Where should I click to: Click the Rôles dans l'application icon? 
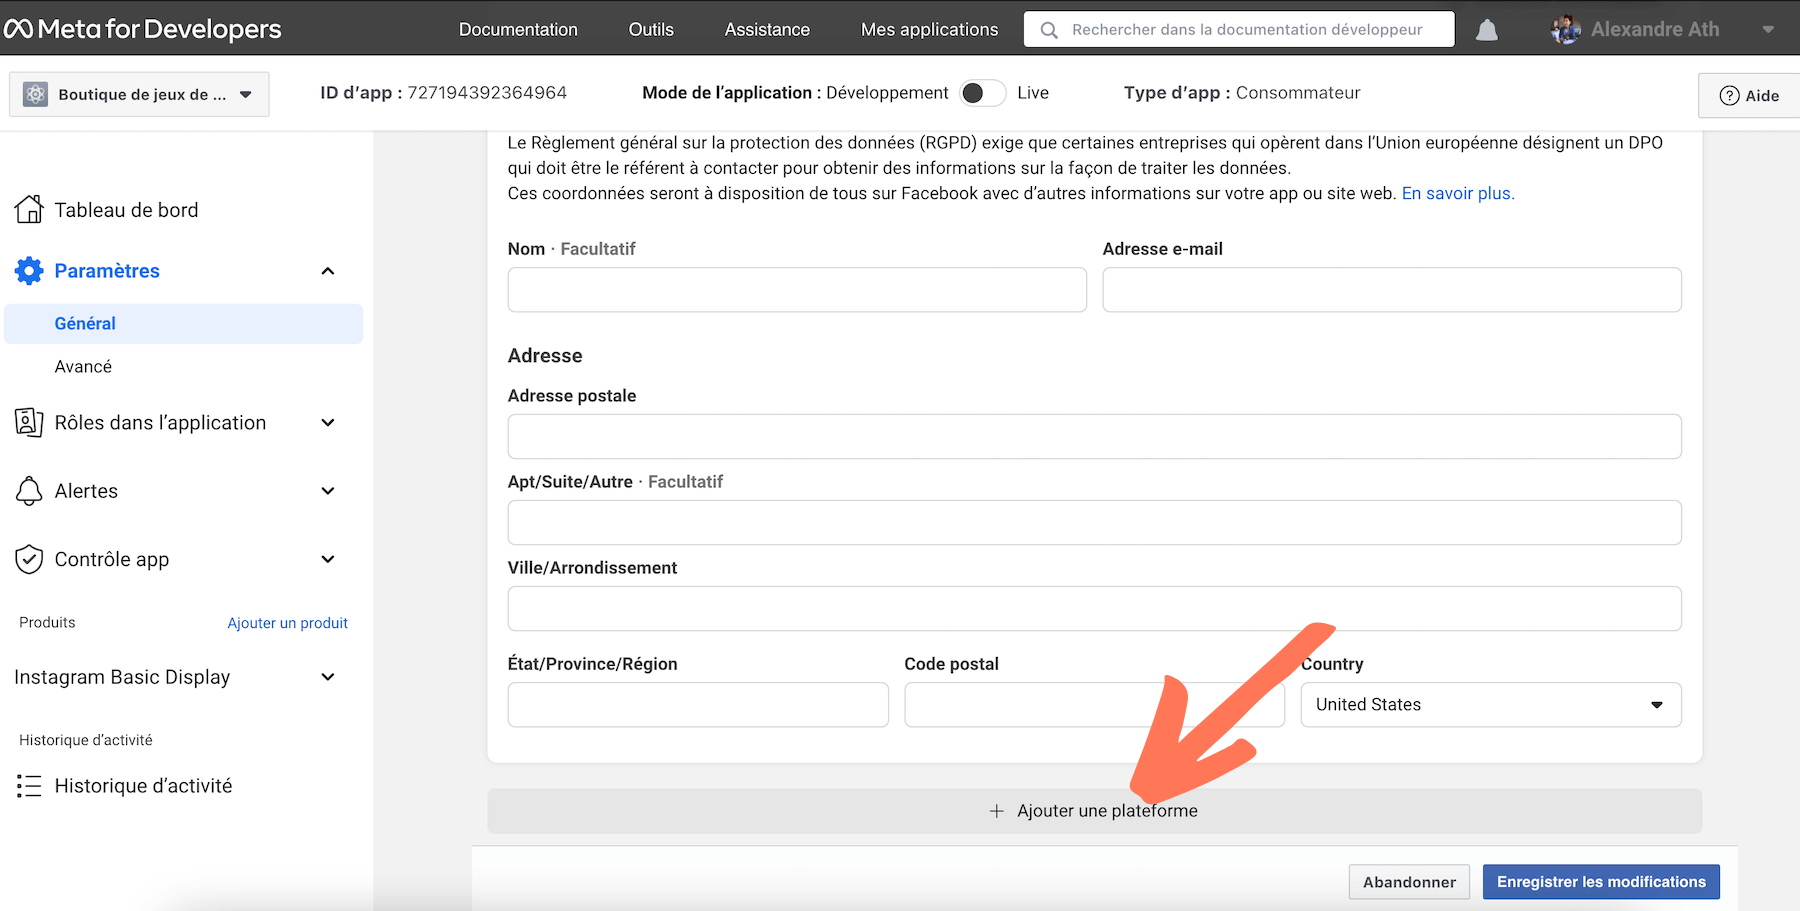pyautogui.click(x=29, y=422)
